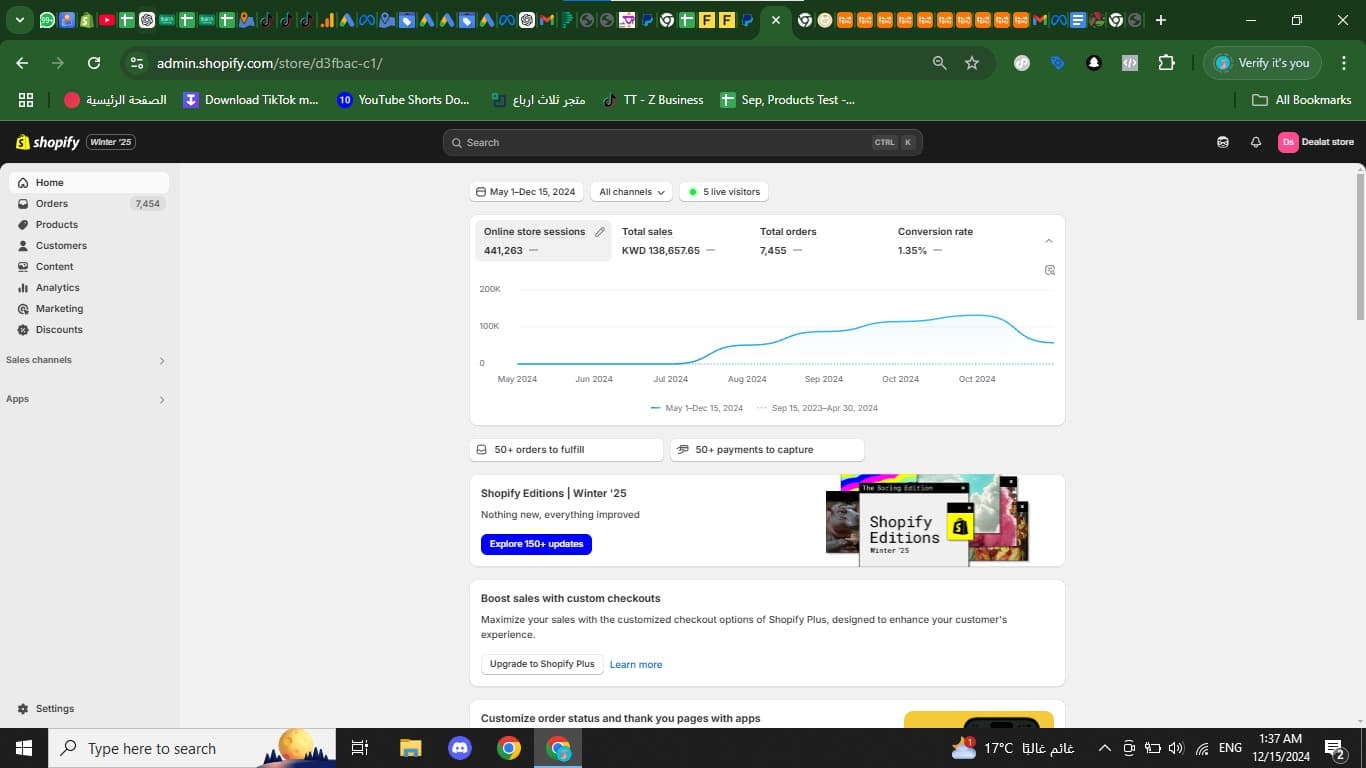
Task: Click the Explore 150+ updates button
Action: click(536, 544)
